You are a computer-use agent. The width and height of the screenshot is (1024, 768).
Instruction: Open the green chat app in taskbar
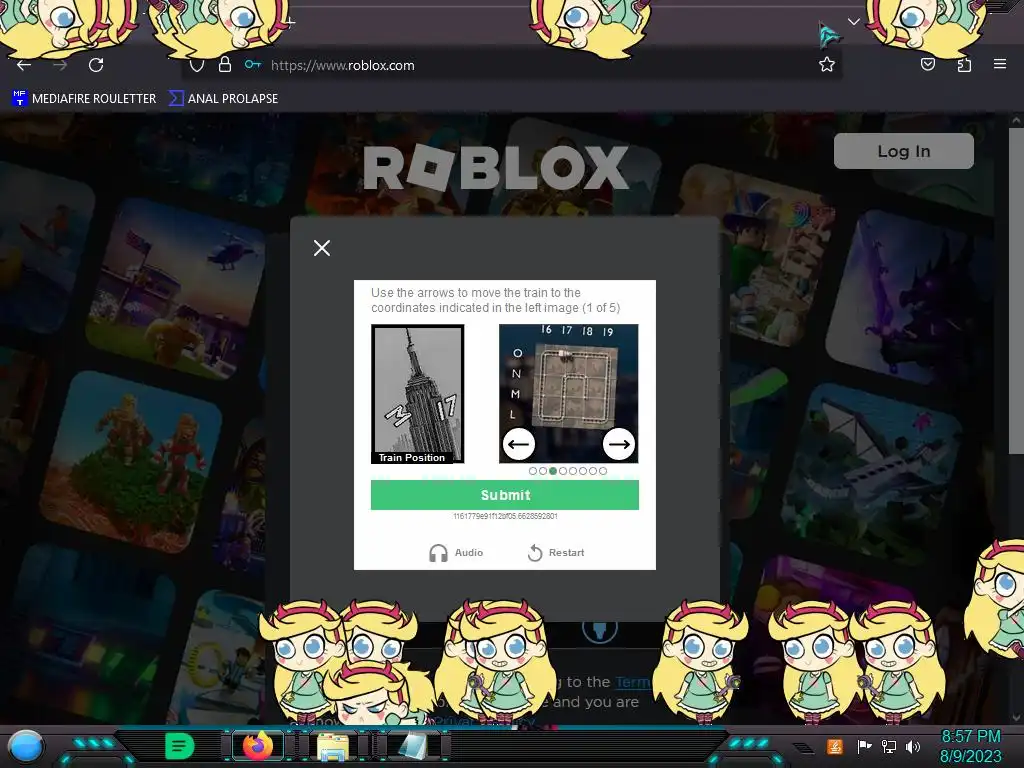tap(180, 745)
